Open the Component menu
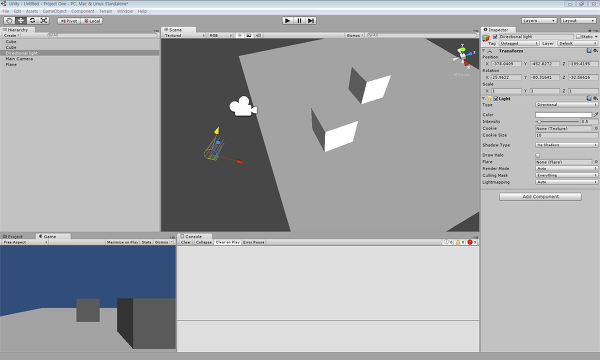 [83, 11]
